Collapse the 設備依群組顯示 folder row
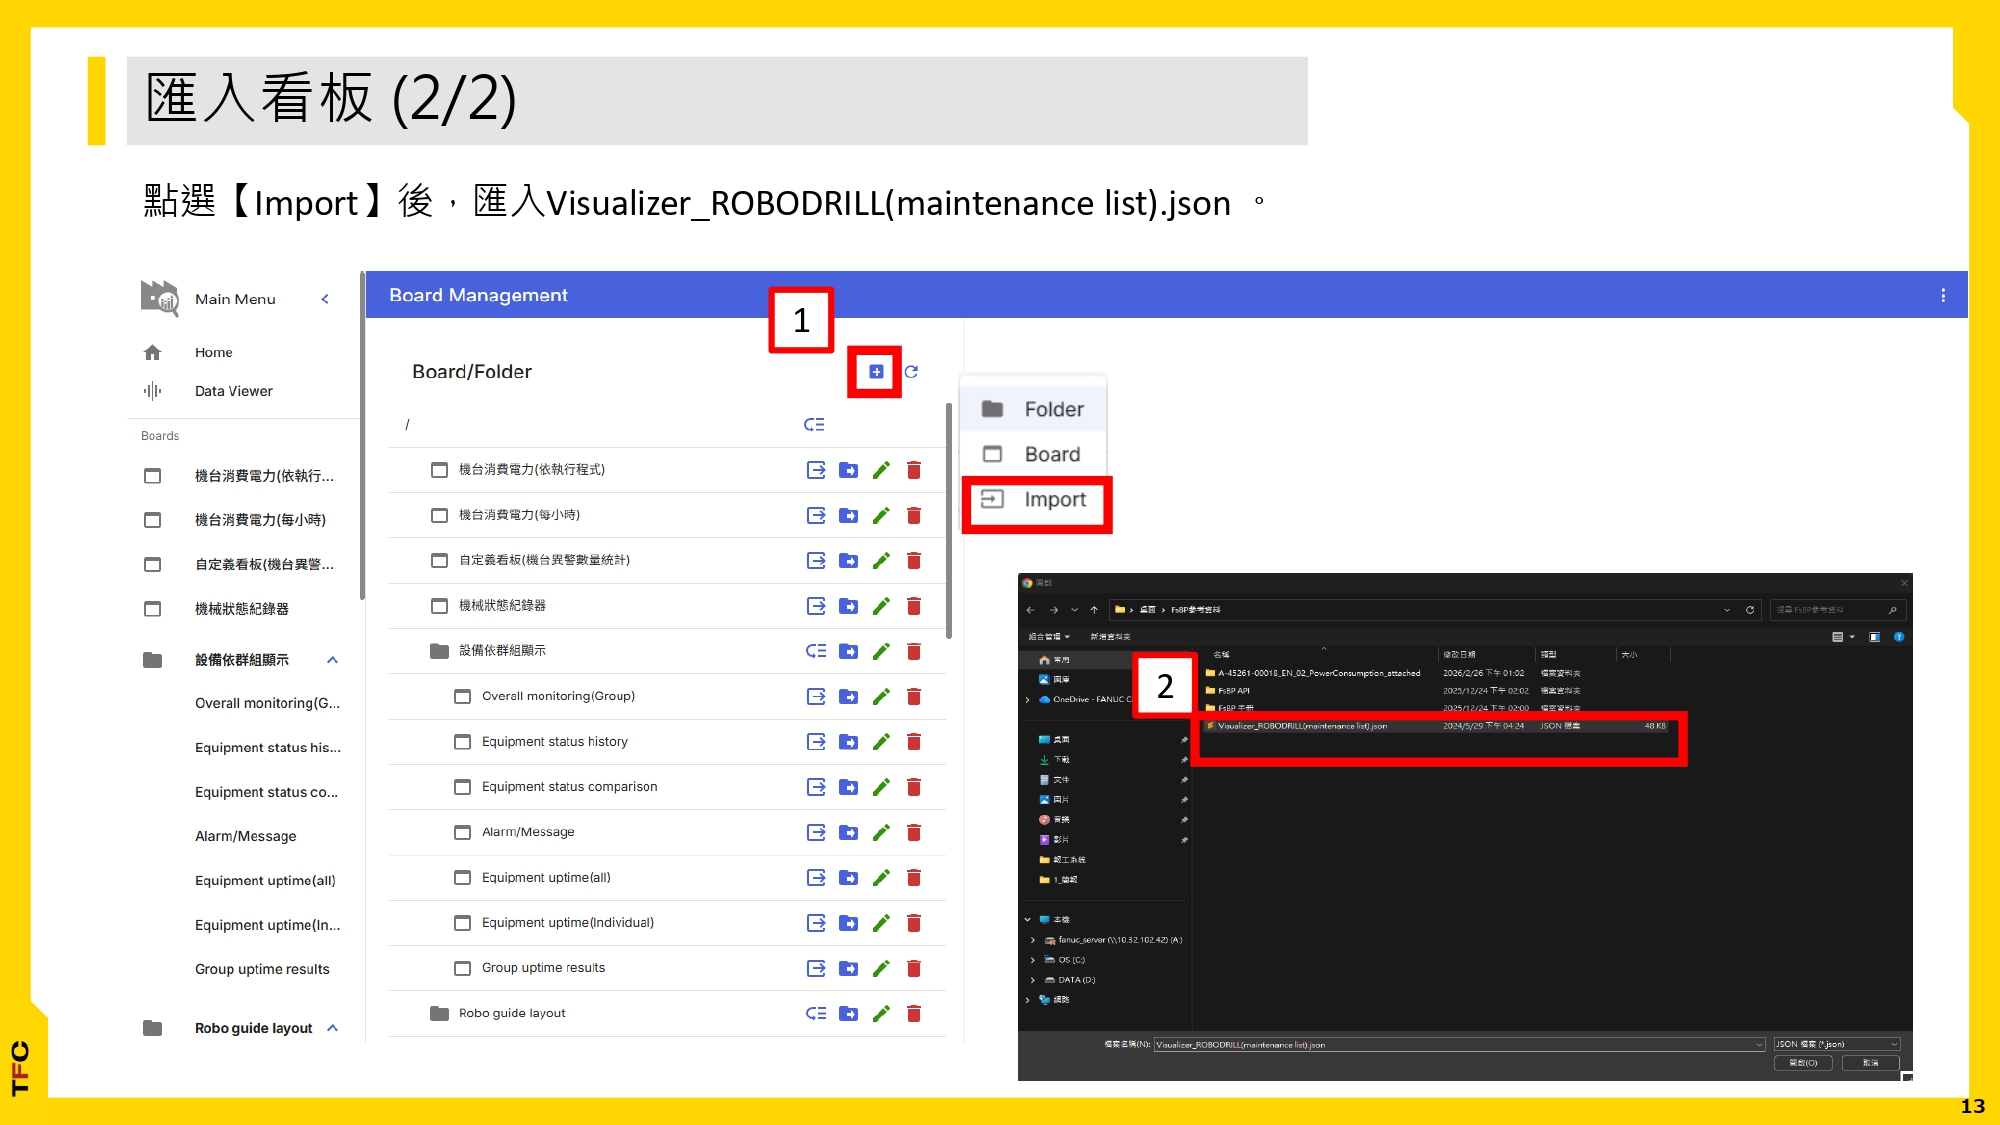2000x1125 pixels. [816, 651]
